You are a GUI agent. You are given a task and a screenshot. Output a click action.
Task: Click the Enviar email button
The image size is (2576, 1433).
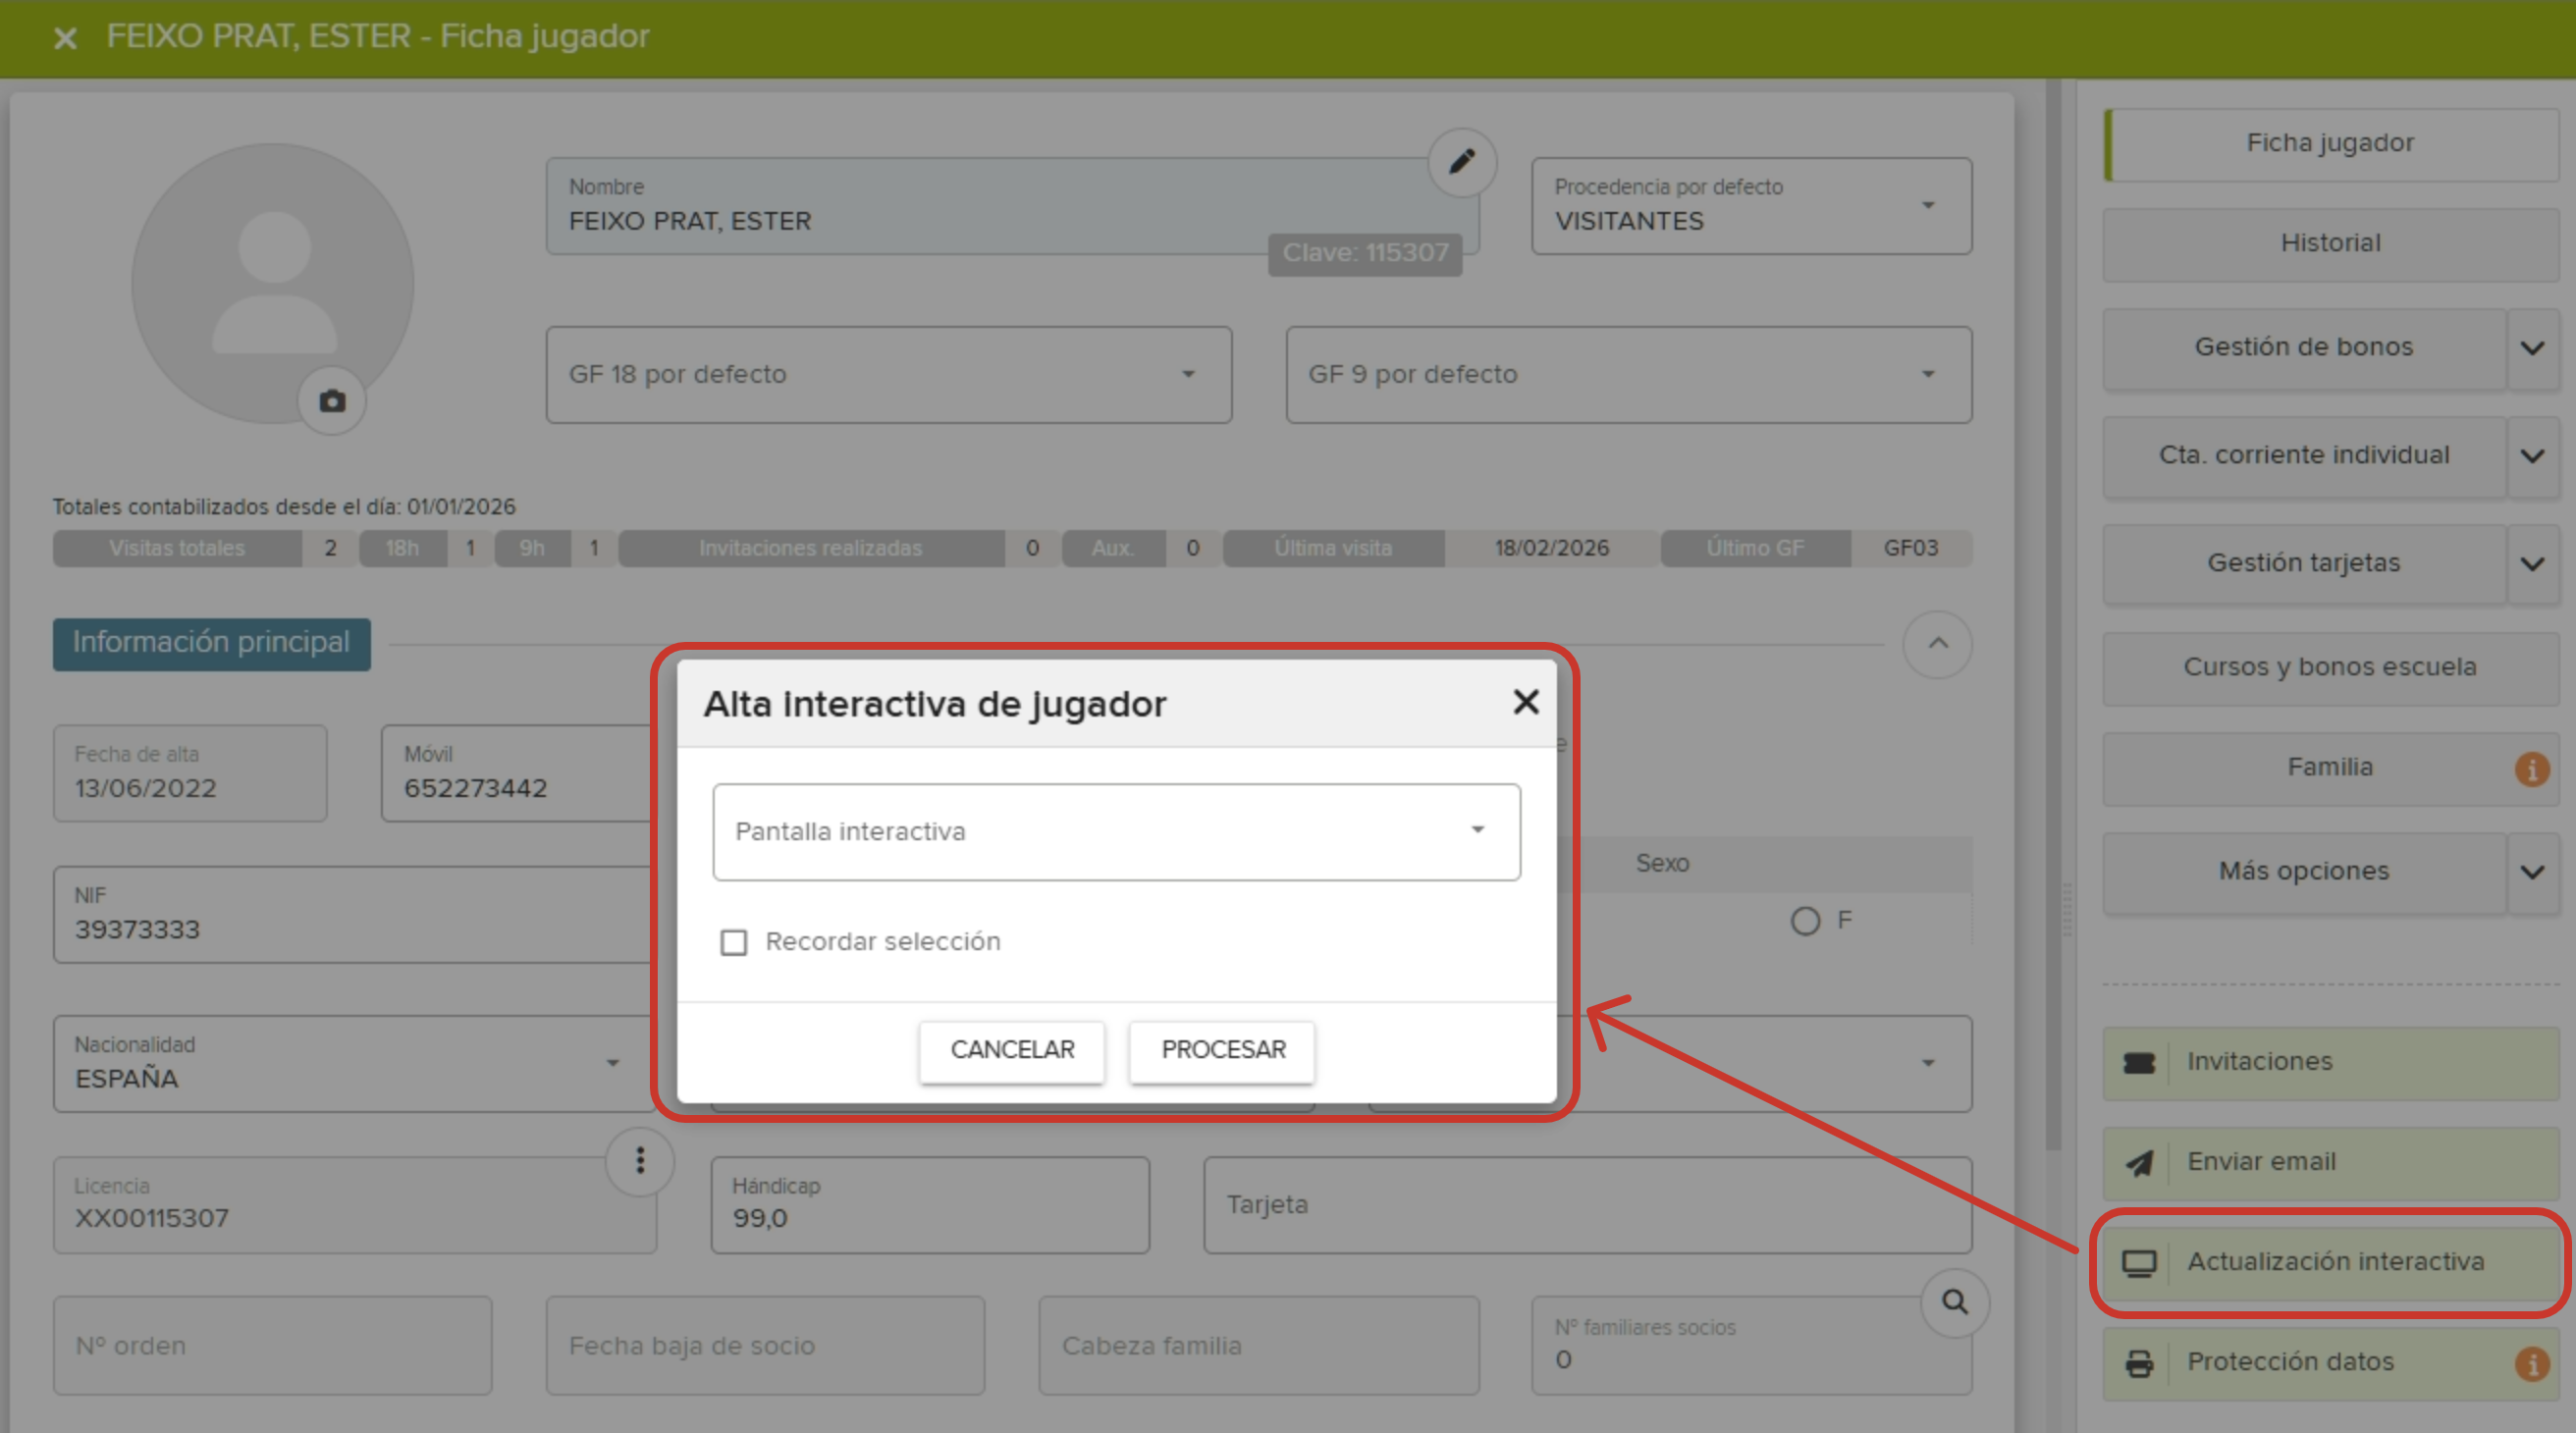2330,1163
